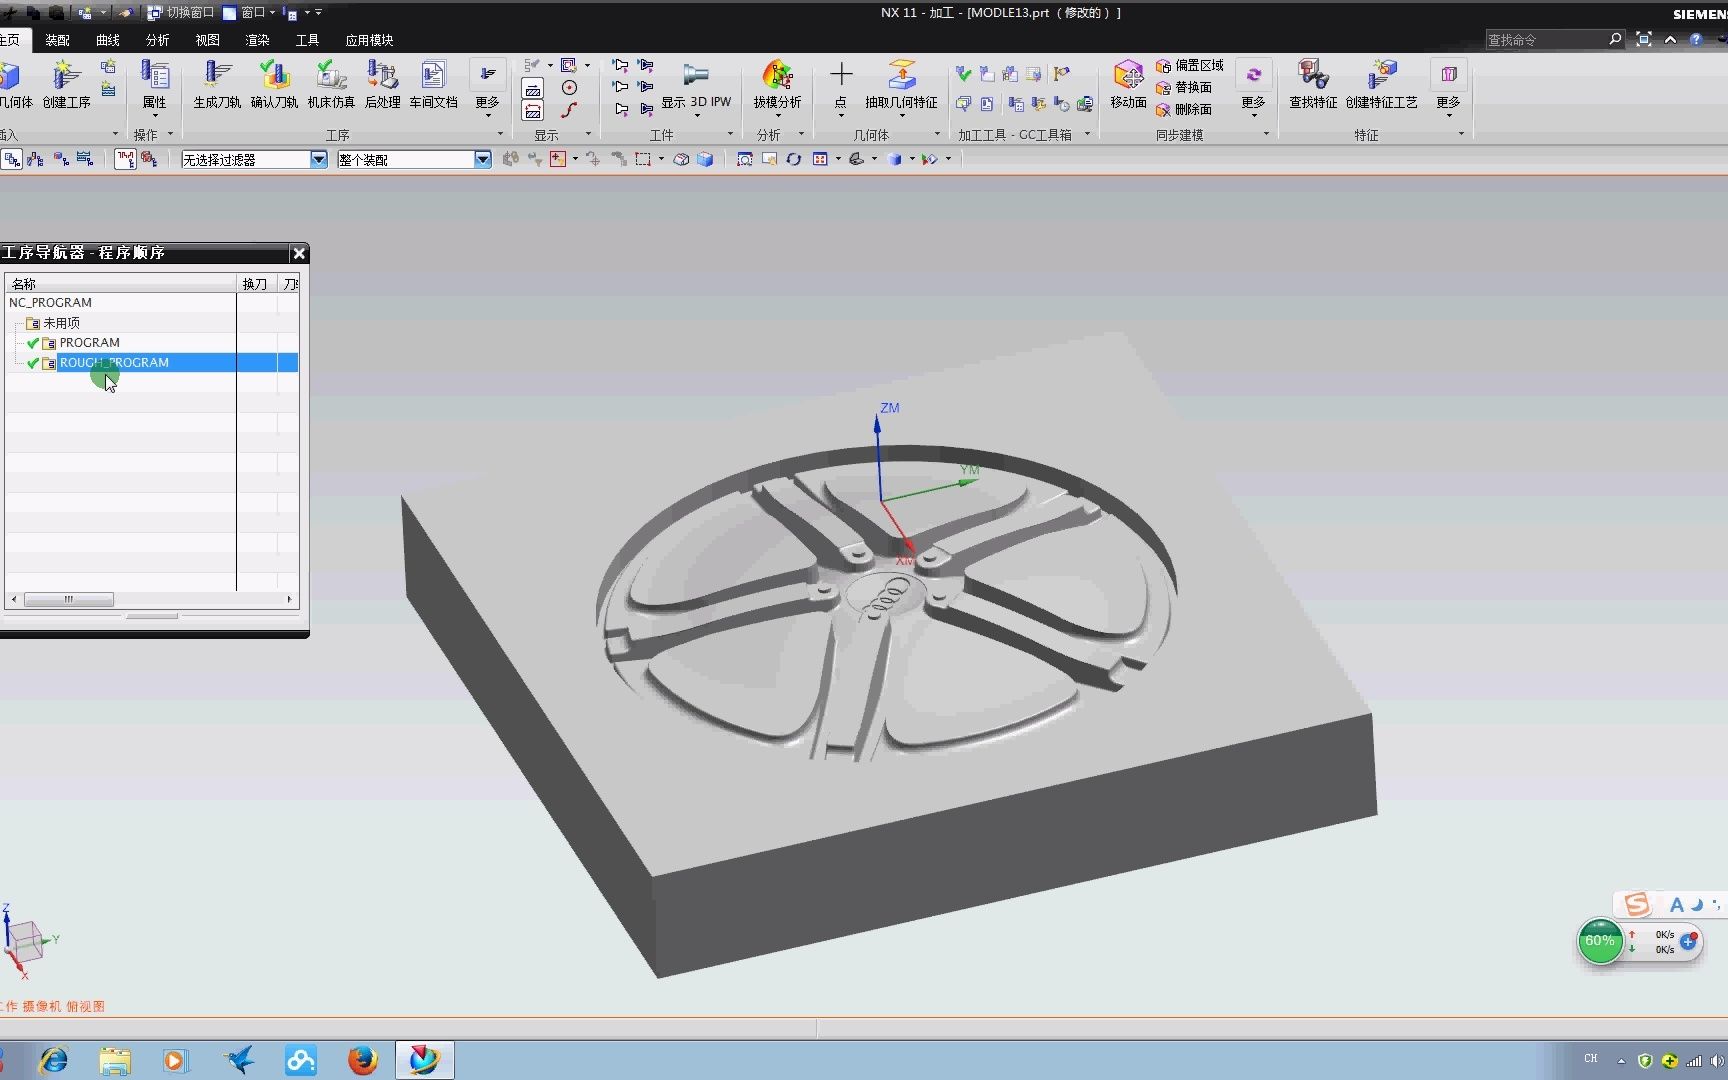Click the Create Operation (创建工序) icon

[x=66, y=84]
